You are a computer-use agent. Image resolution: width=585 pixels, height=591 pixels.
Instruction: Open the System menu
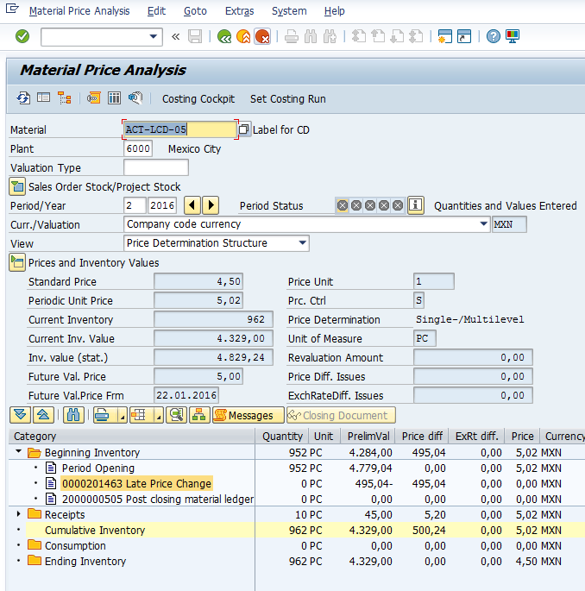(x=289, y=11)
